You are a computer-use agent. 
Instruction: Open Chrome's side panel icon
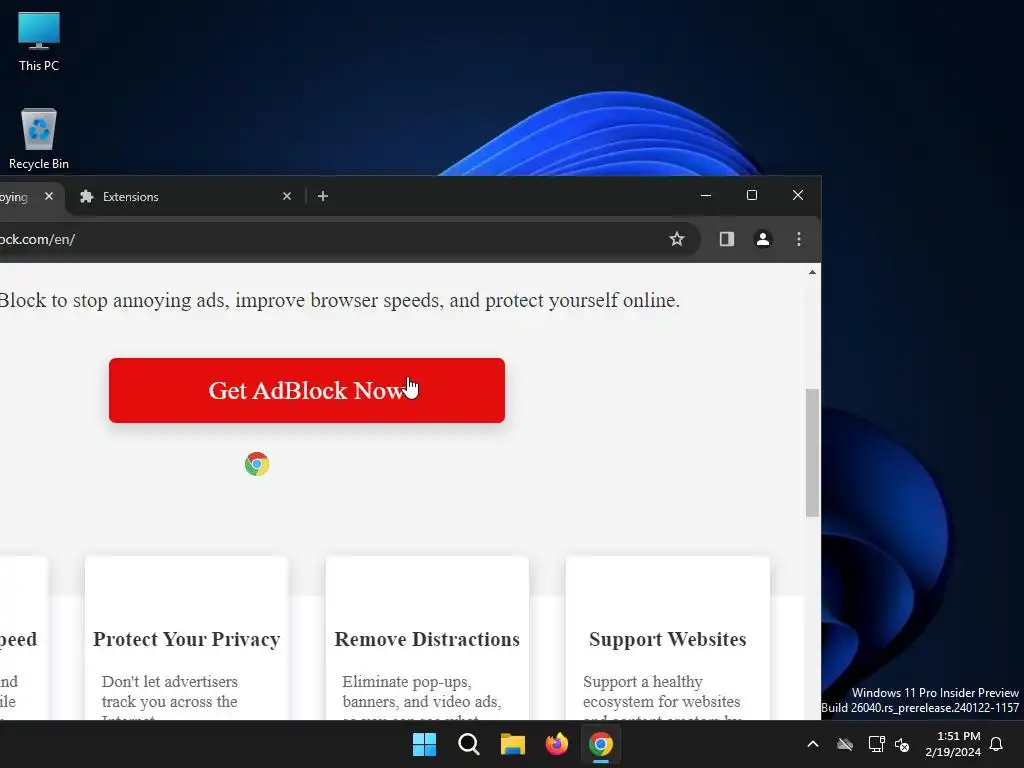(726, 239)
